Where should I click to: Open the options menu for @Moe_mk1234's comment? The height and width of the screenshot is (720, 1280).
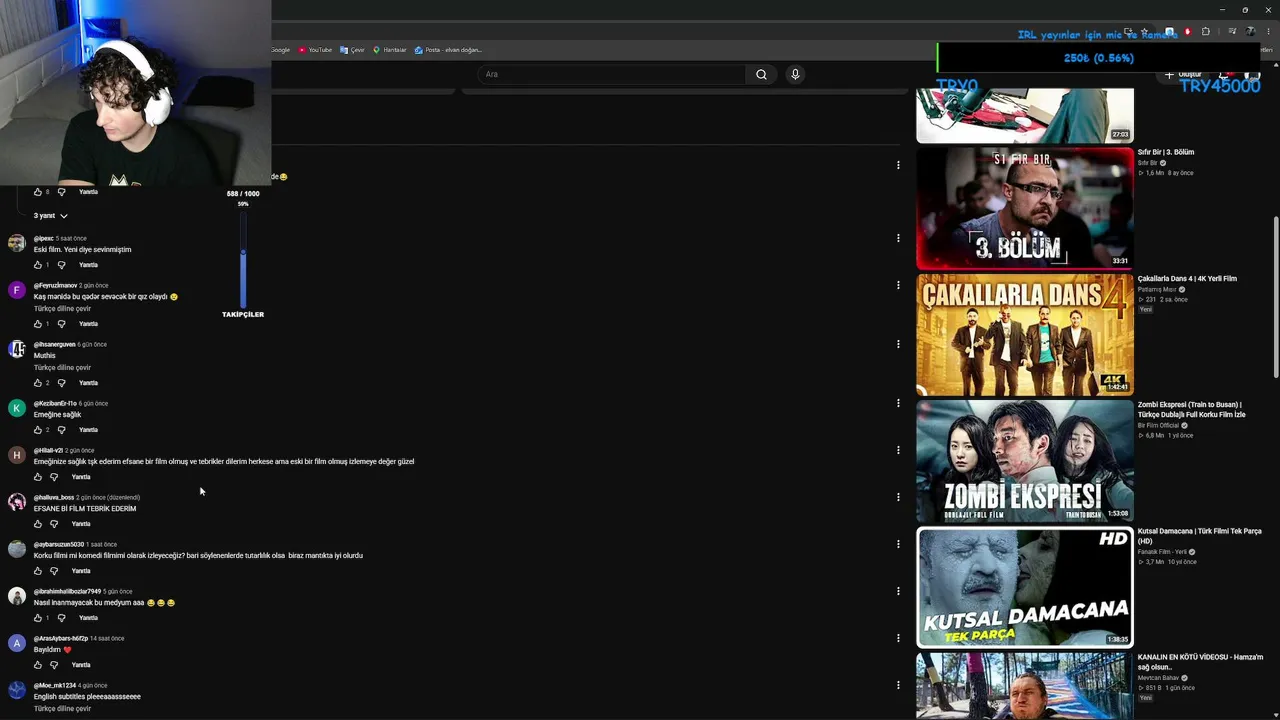coord(898,685)
